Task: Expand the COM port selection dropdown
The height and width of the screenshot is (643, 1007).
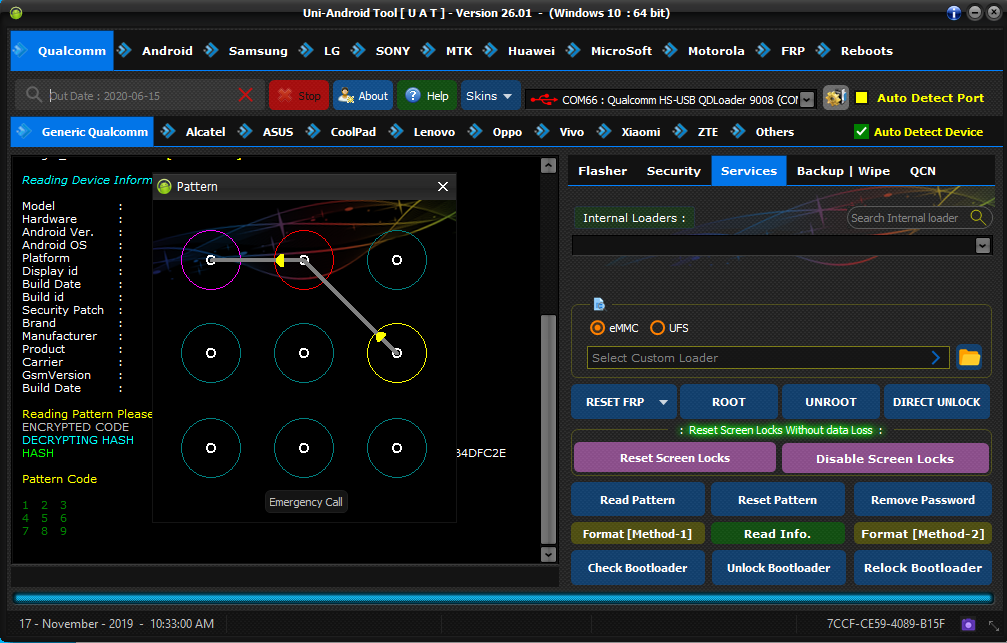Action: pyautogui.click(x=807, y=100)
